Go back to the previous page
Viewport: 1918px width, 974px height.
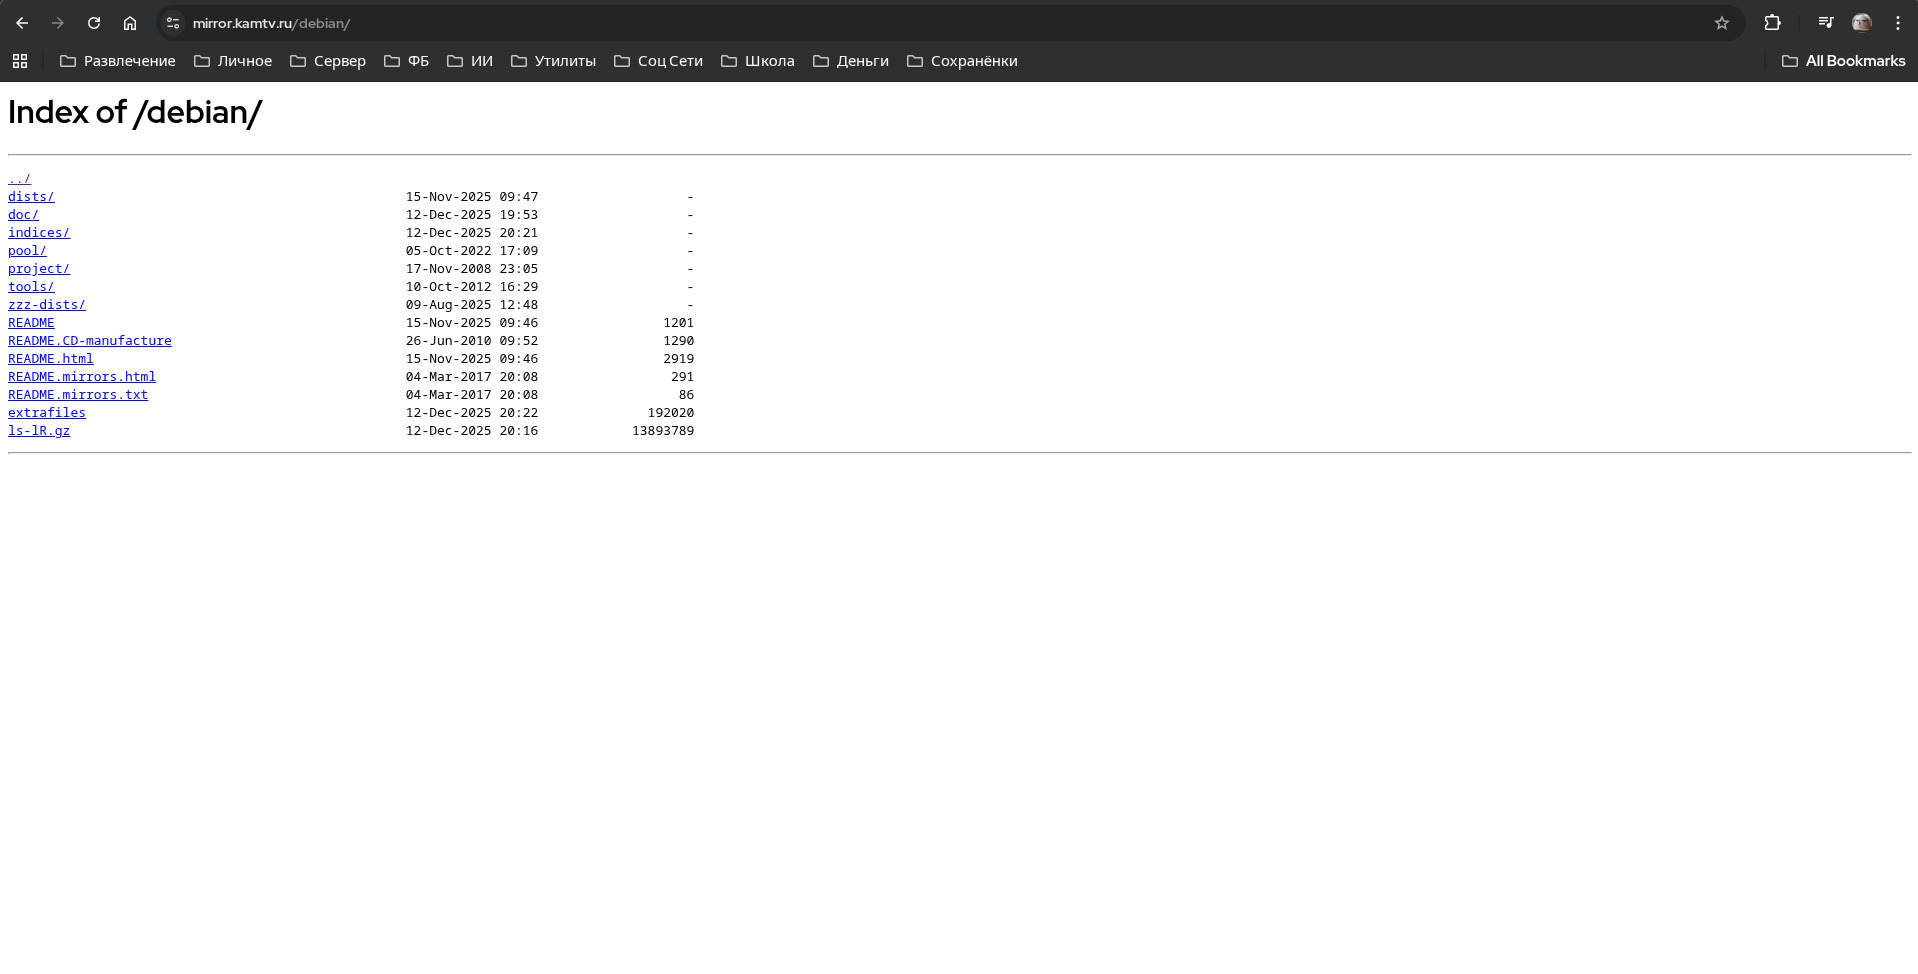click(22, 23)
